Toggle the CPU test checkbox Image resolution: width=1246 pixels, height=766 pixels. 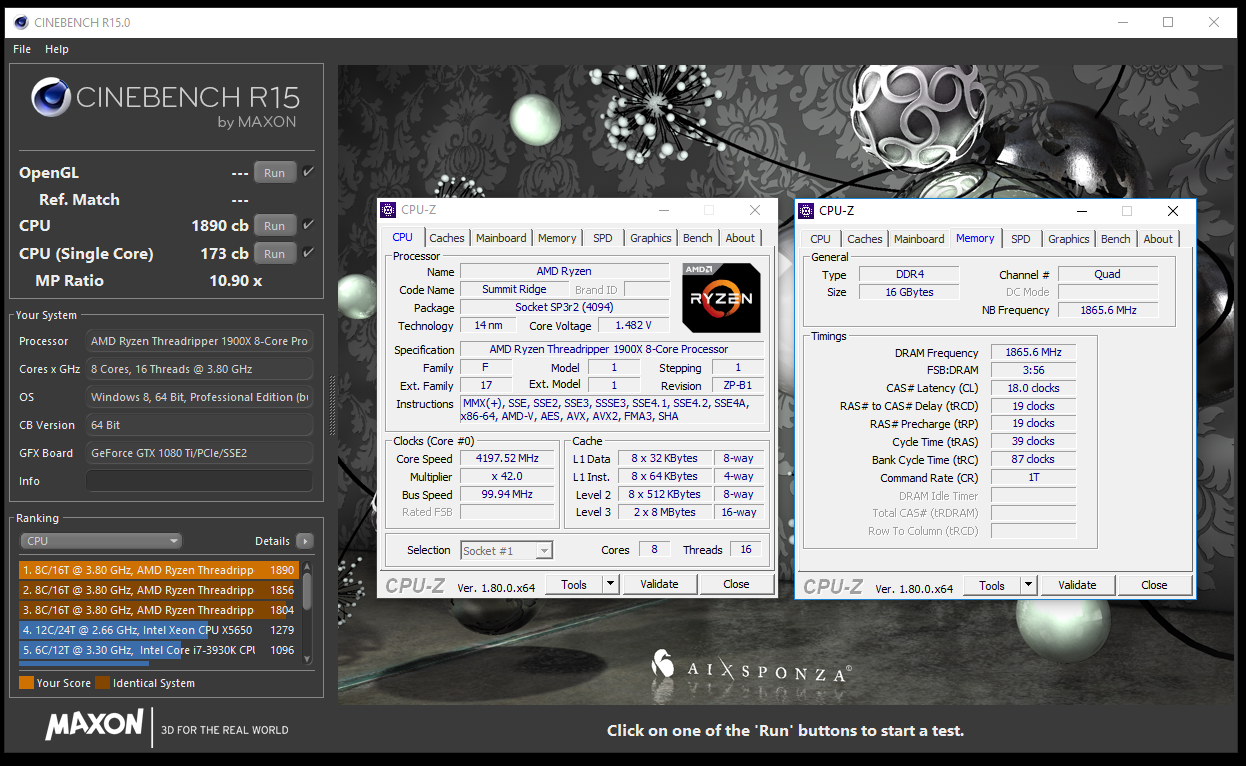tap(308, 225)
